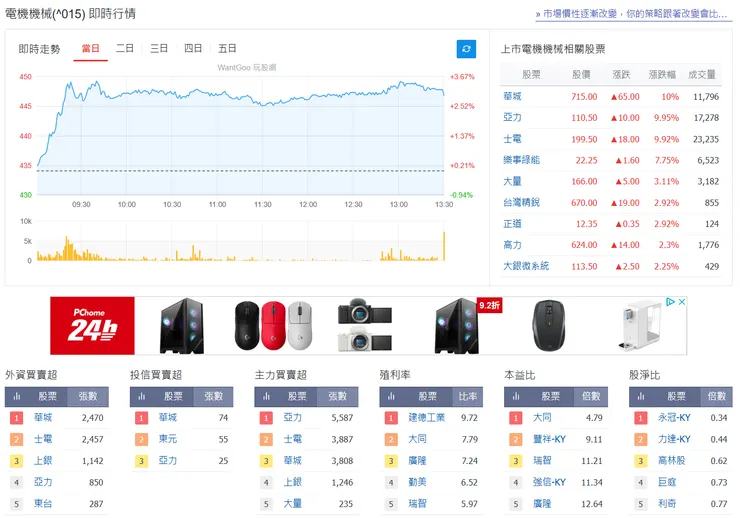Click the camera product ad image
The image size is (740, 518).
coord(365,326)
